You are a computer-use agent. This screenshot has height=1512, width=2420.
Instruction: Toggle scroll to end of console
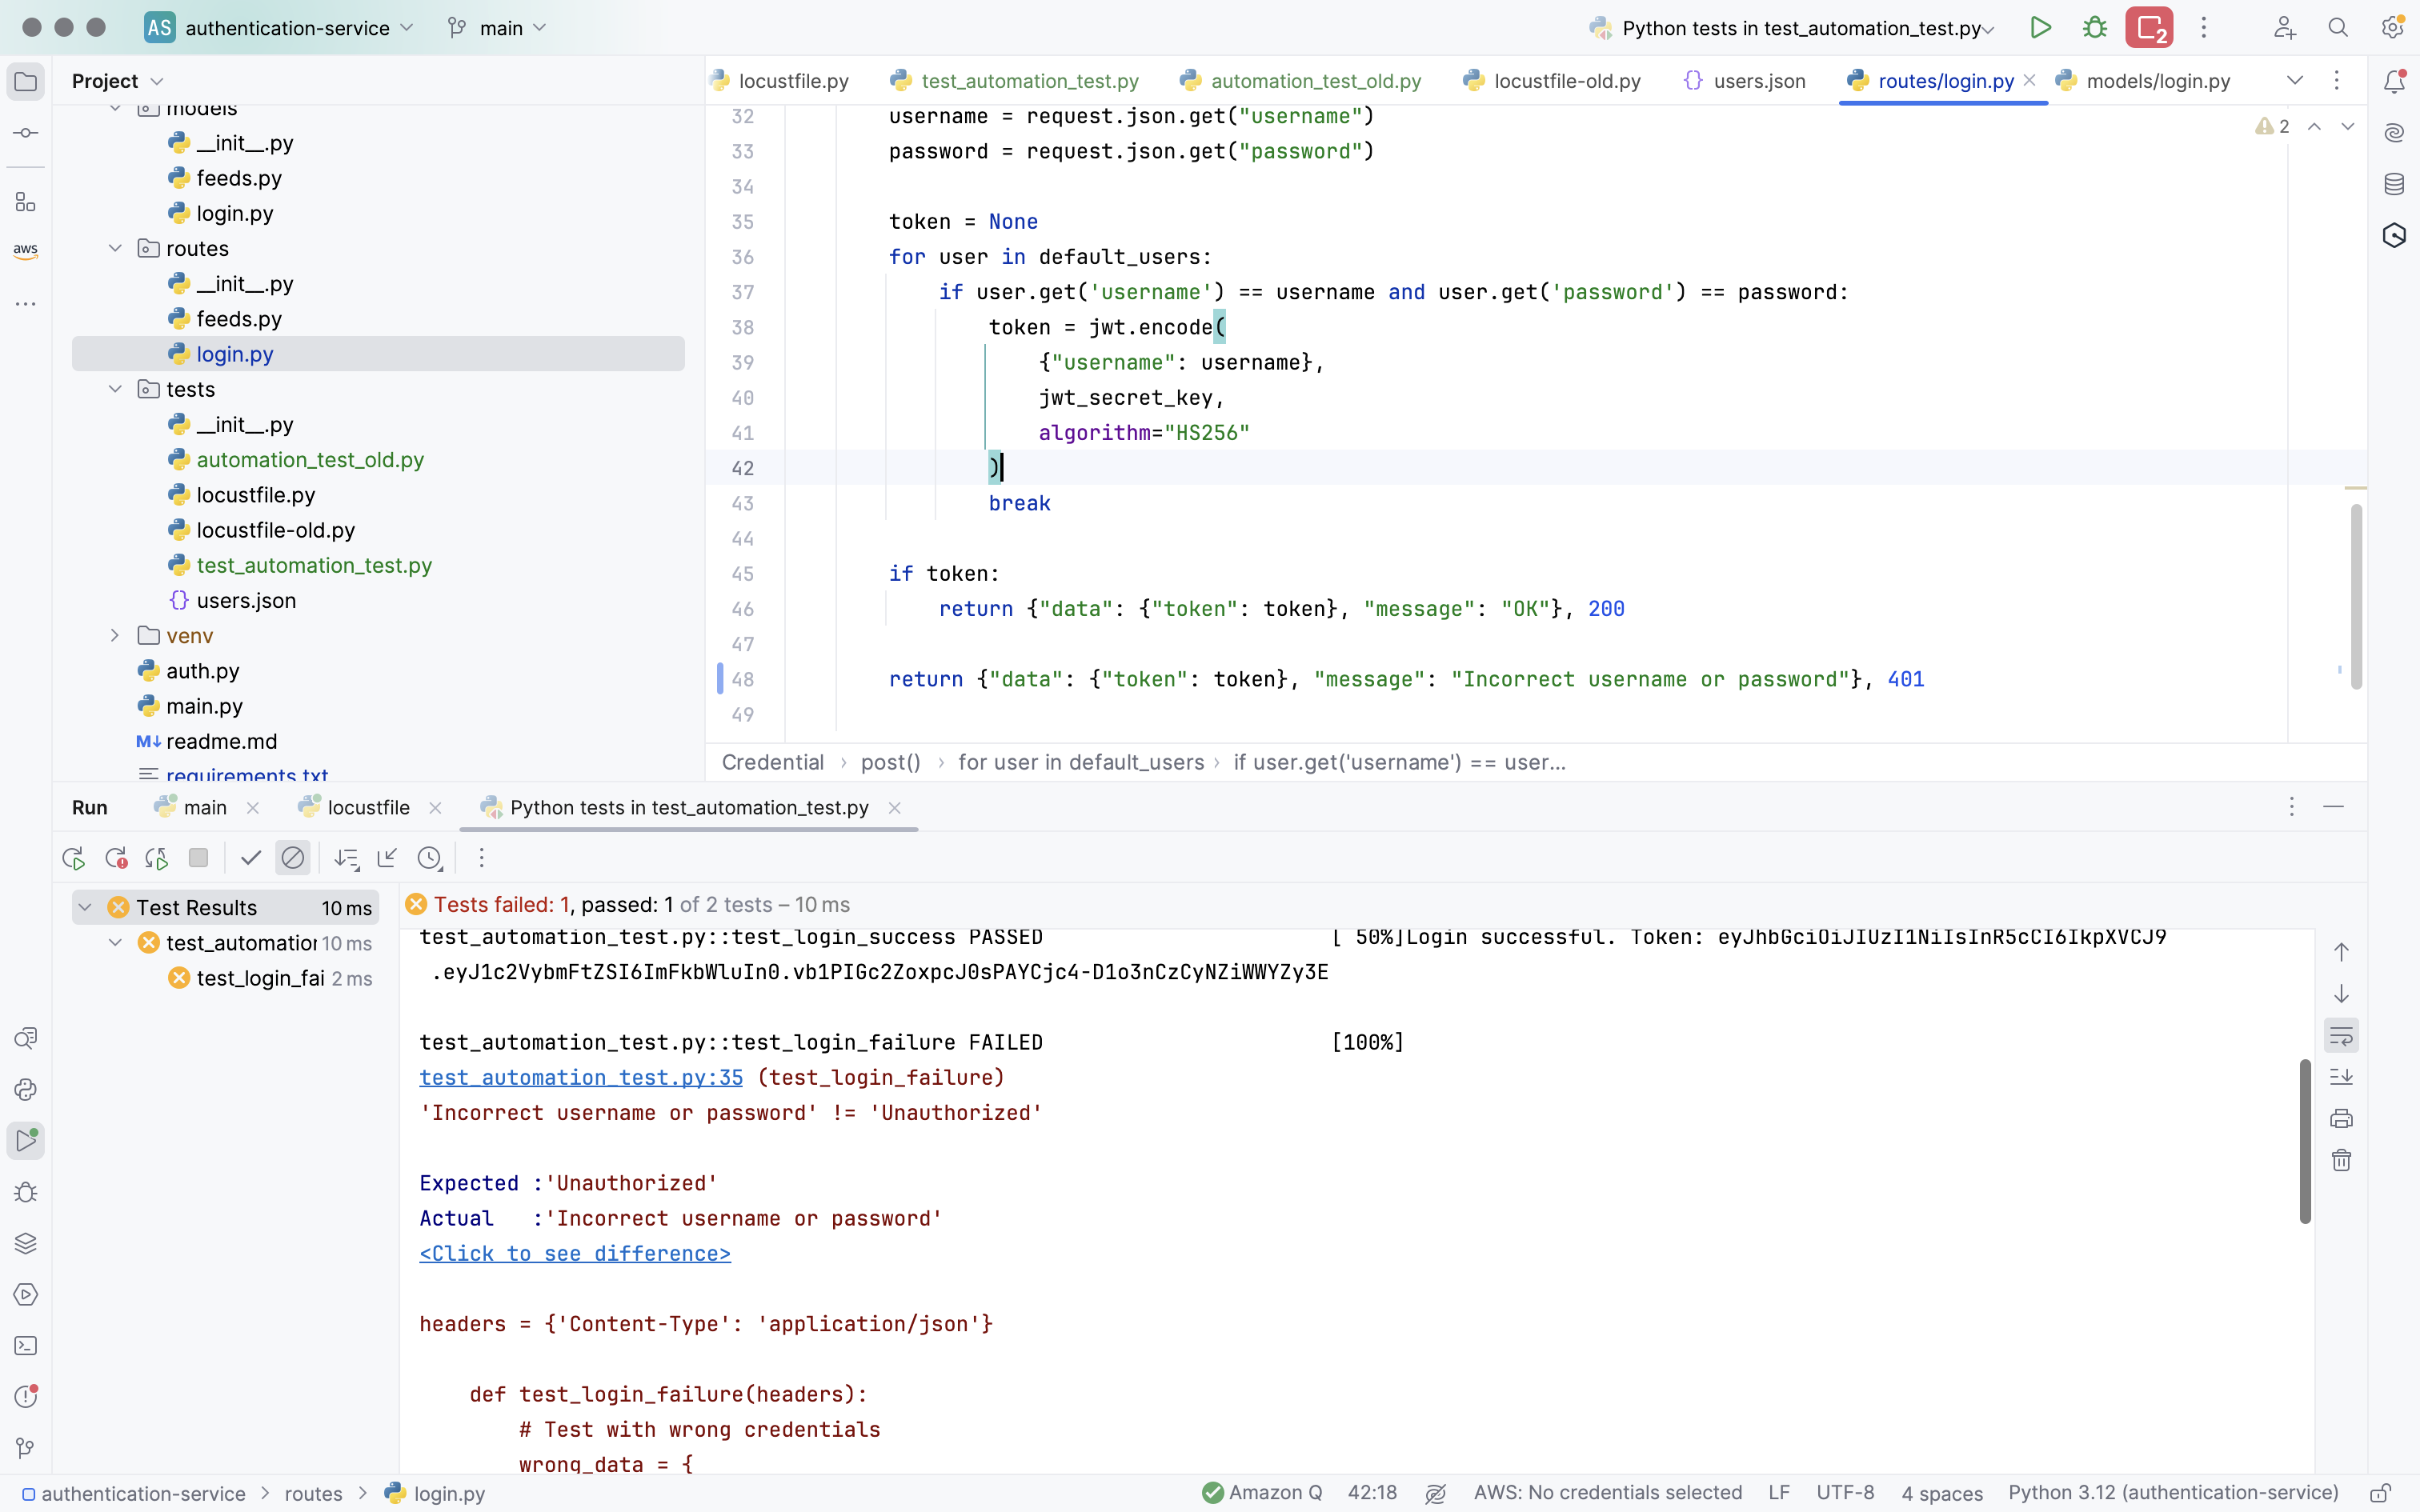click(2341, 1077)
